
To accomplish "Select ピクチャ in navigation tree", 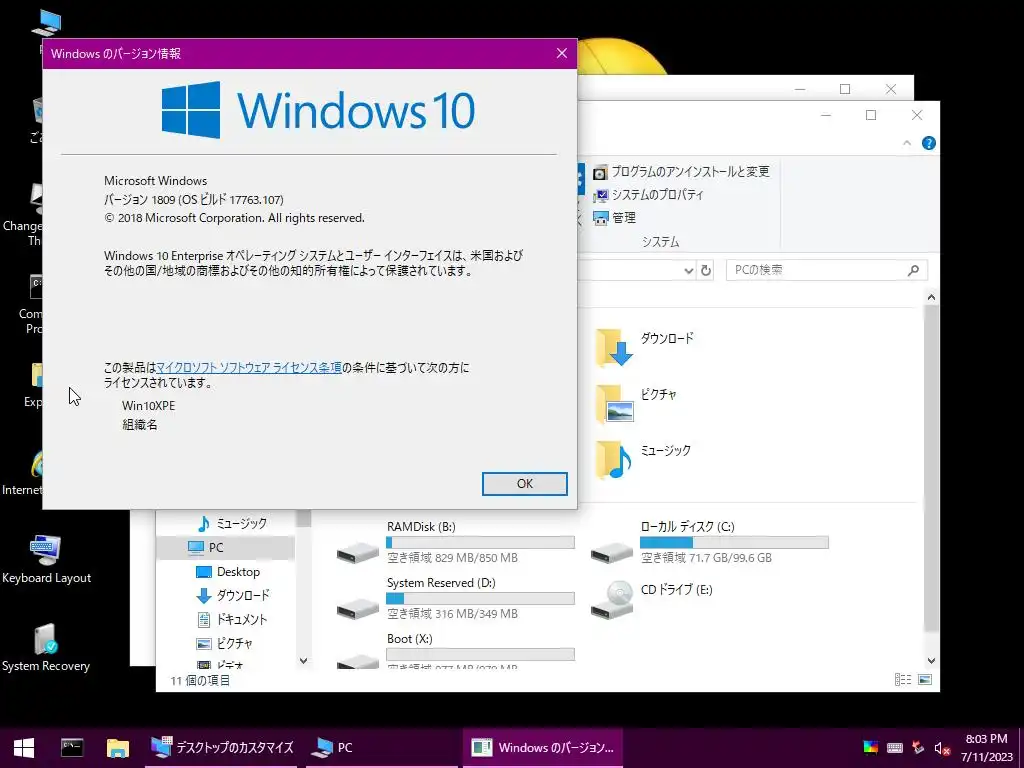I will [224, 643].
